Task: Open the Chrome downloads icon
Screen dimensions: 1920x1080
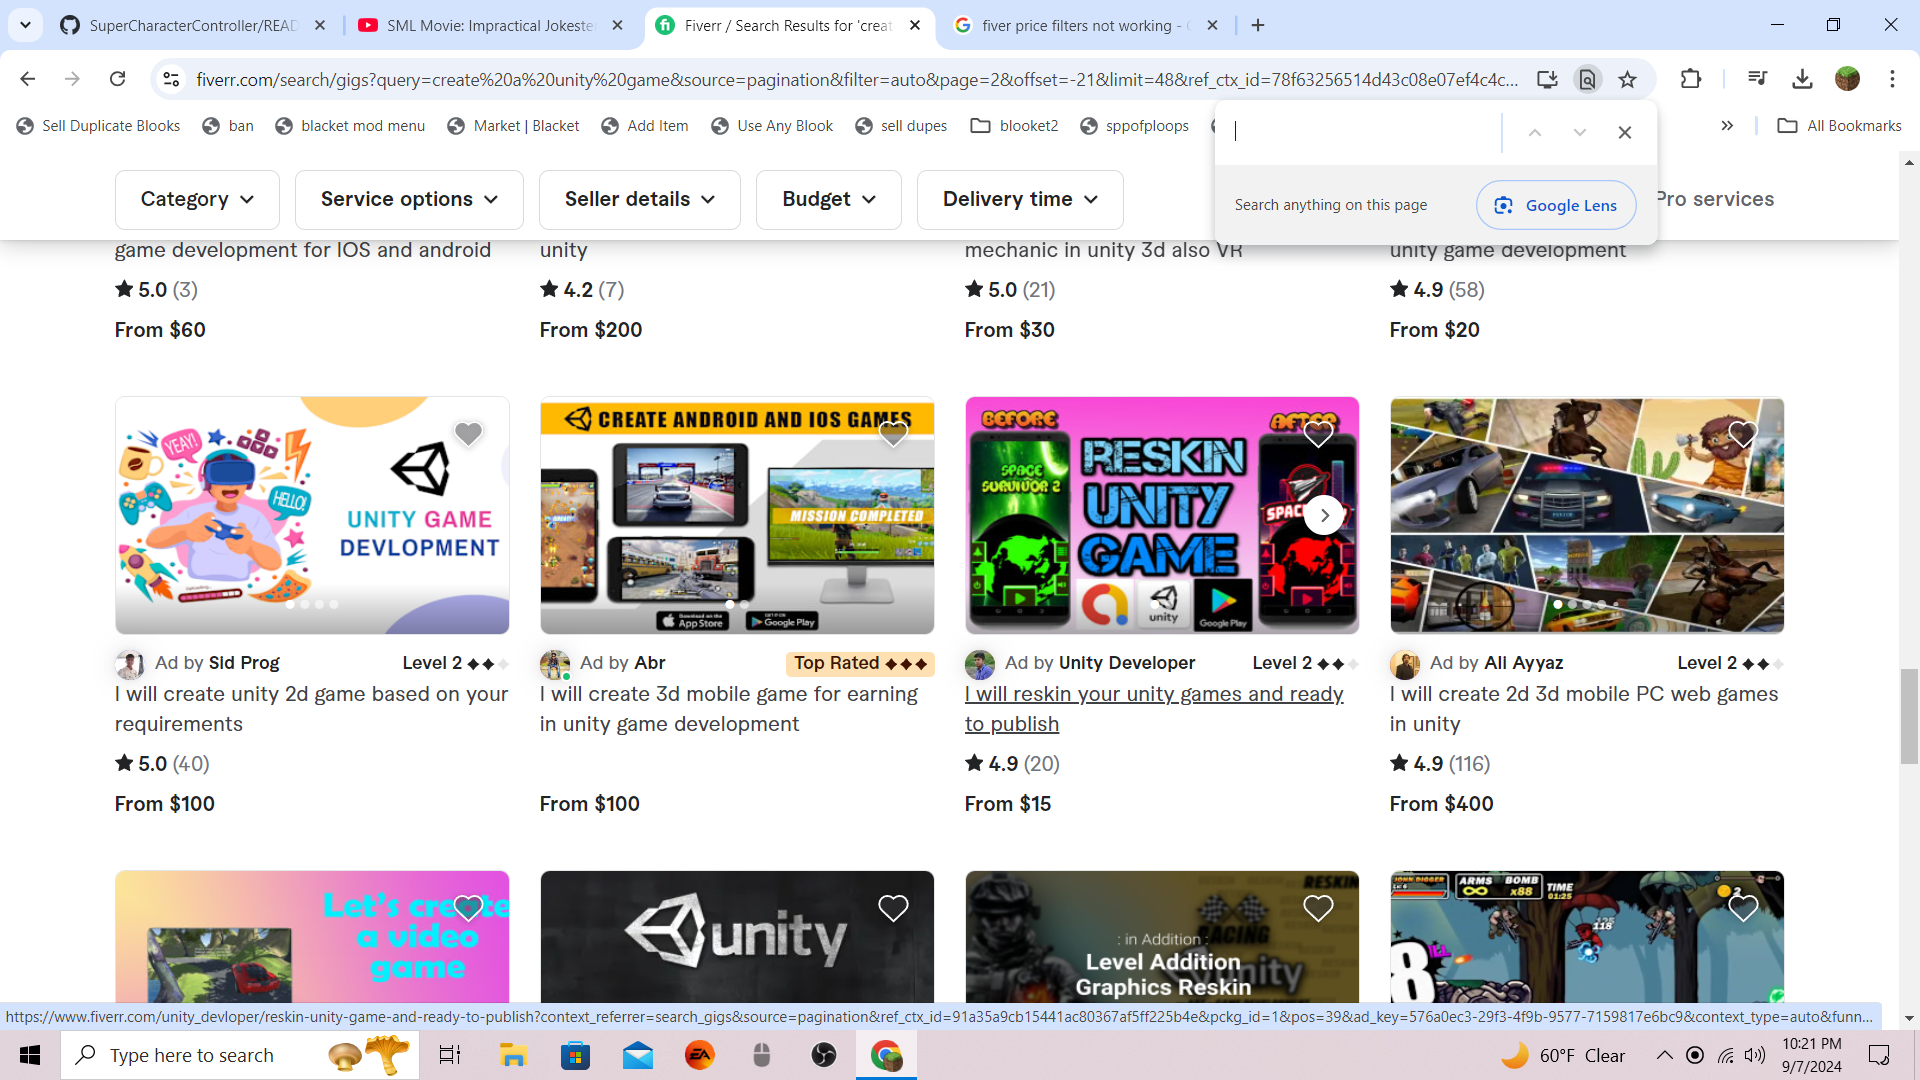Action: [x=1802, y=79]
